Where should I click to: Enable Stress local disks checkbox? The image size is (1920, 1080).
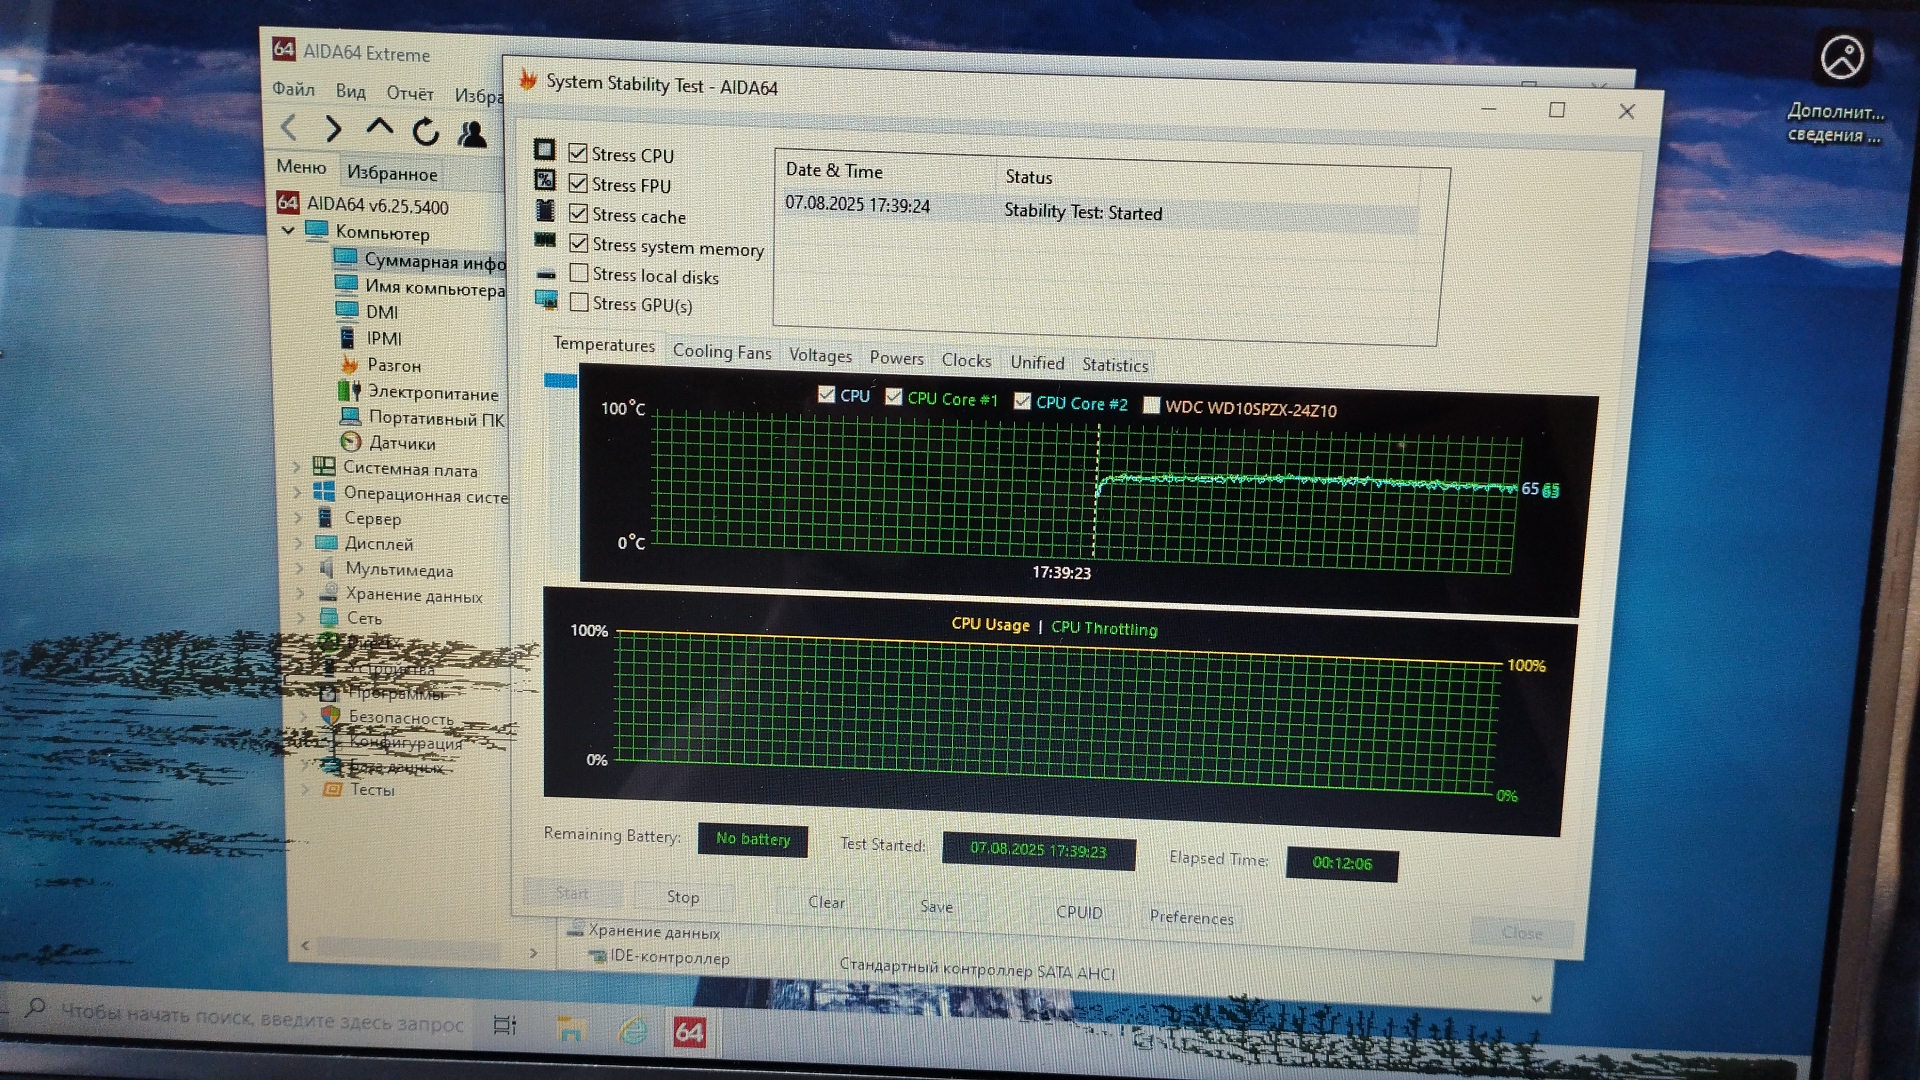pos(578,273)
